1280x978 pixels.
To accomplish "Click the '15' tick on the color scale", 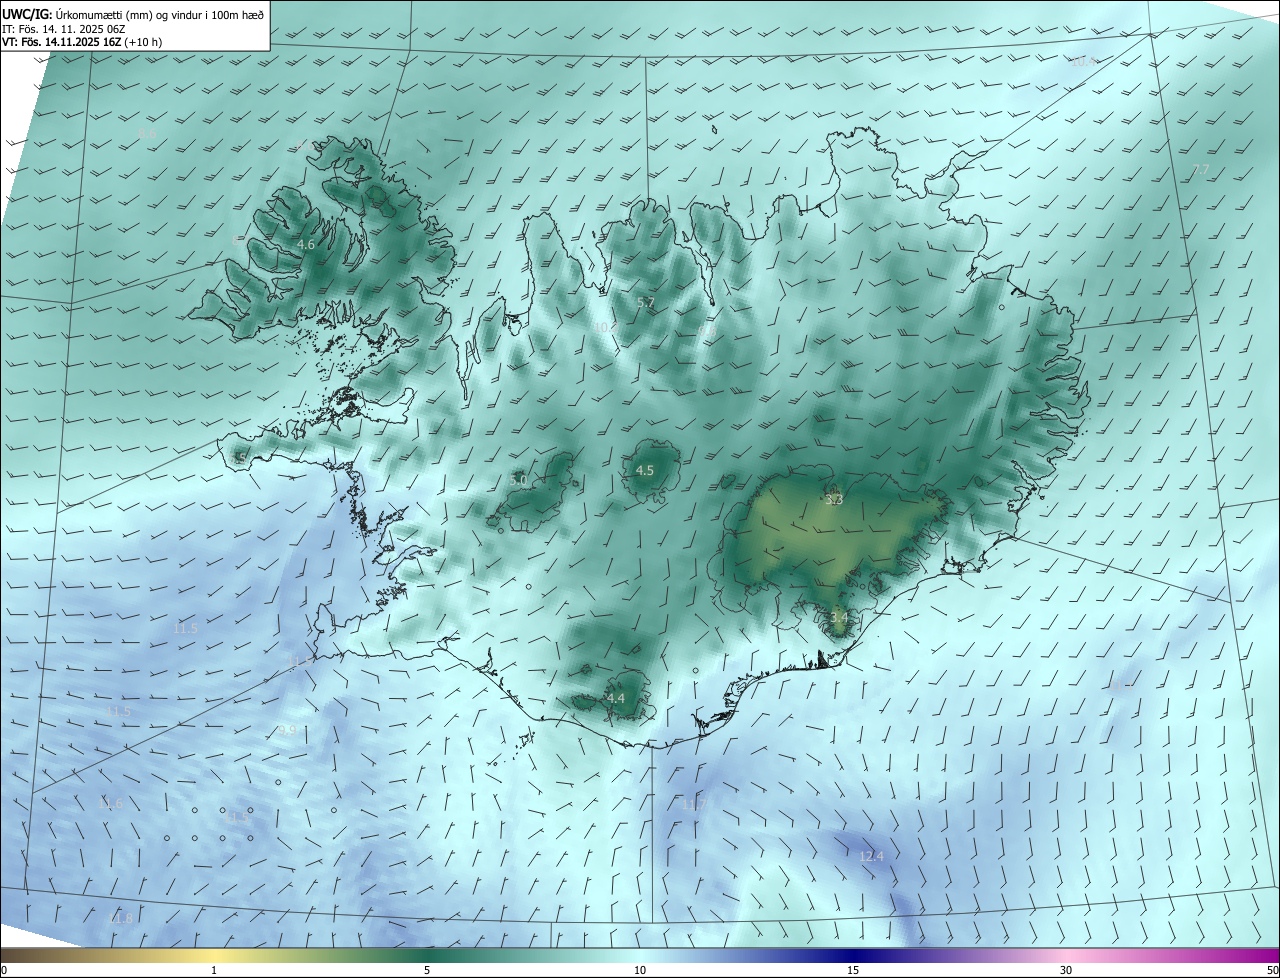I will point(853,971).
